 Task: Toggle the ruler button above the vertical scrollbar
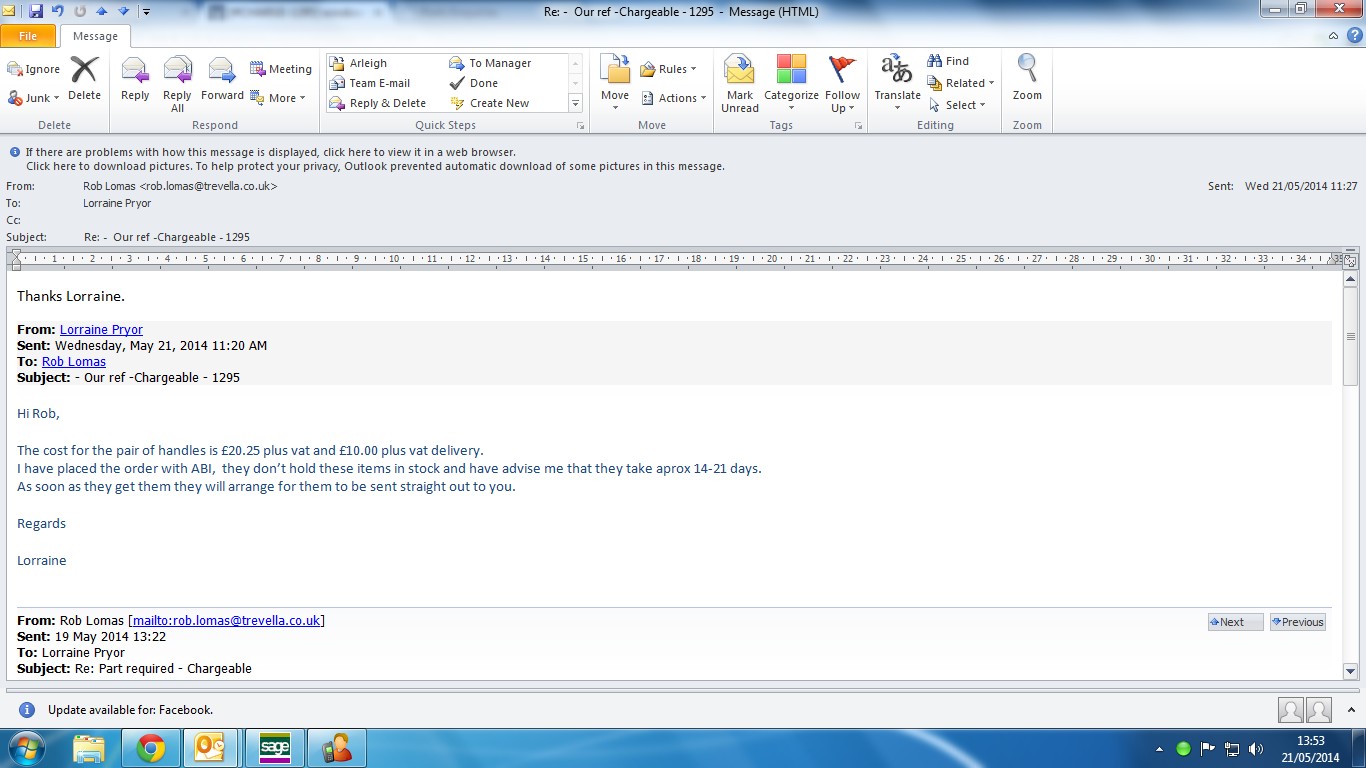click(x=1350, y=261)
